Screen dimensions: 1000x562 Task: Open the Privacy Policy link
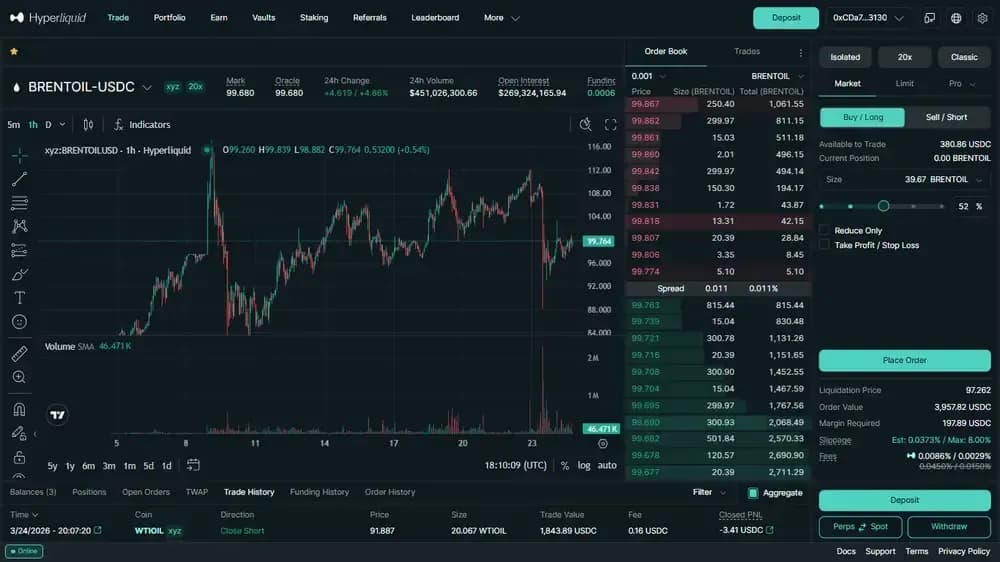964,551
